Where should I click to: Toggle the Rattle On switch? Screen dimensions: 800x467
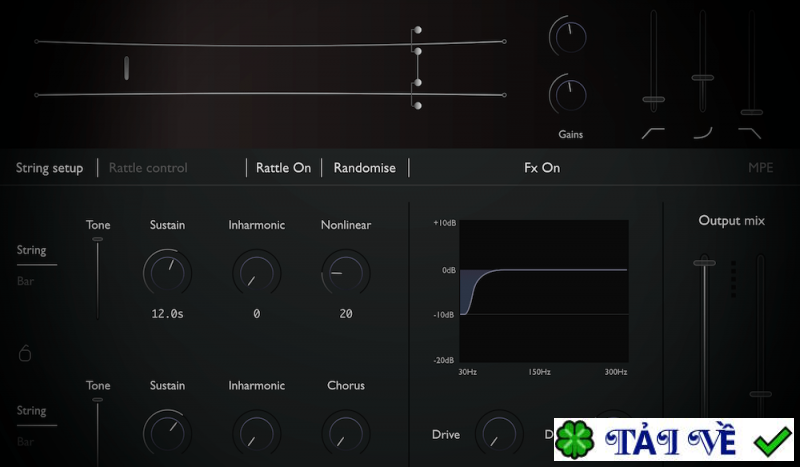tap(283, 168)
